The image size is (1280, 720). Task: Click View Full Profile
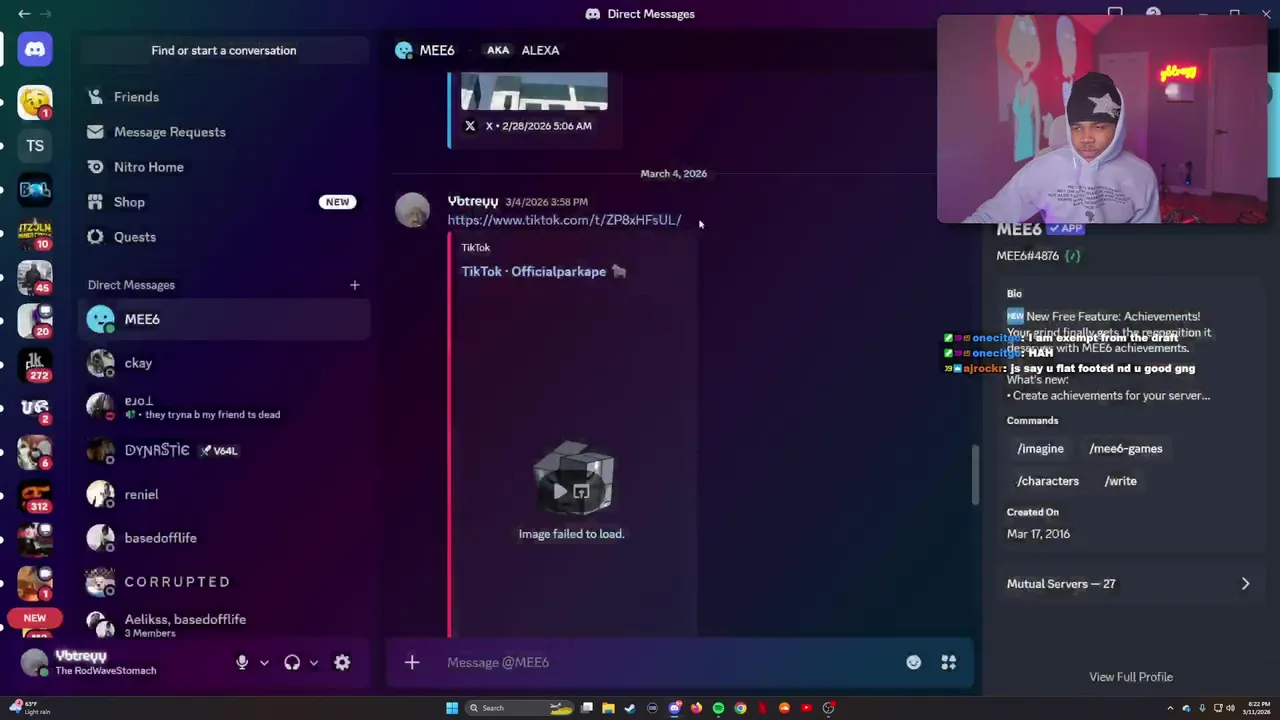click(x=1131, y=677)
